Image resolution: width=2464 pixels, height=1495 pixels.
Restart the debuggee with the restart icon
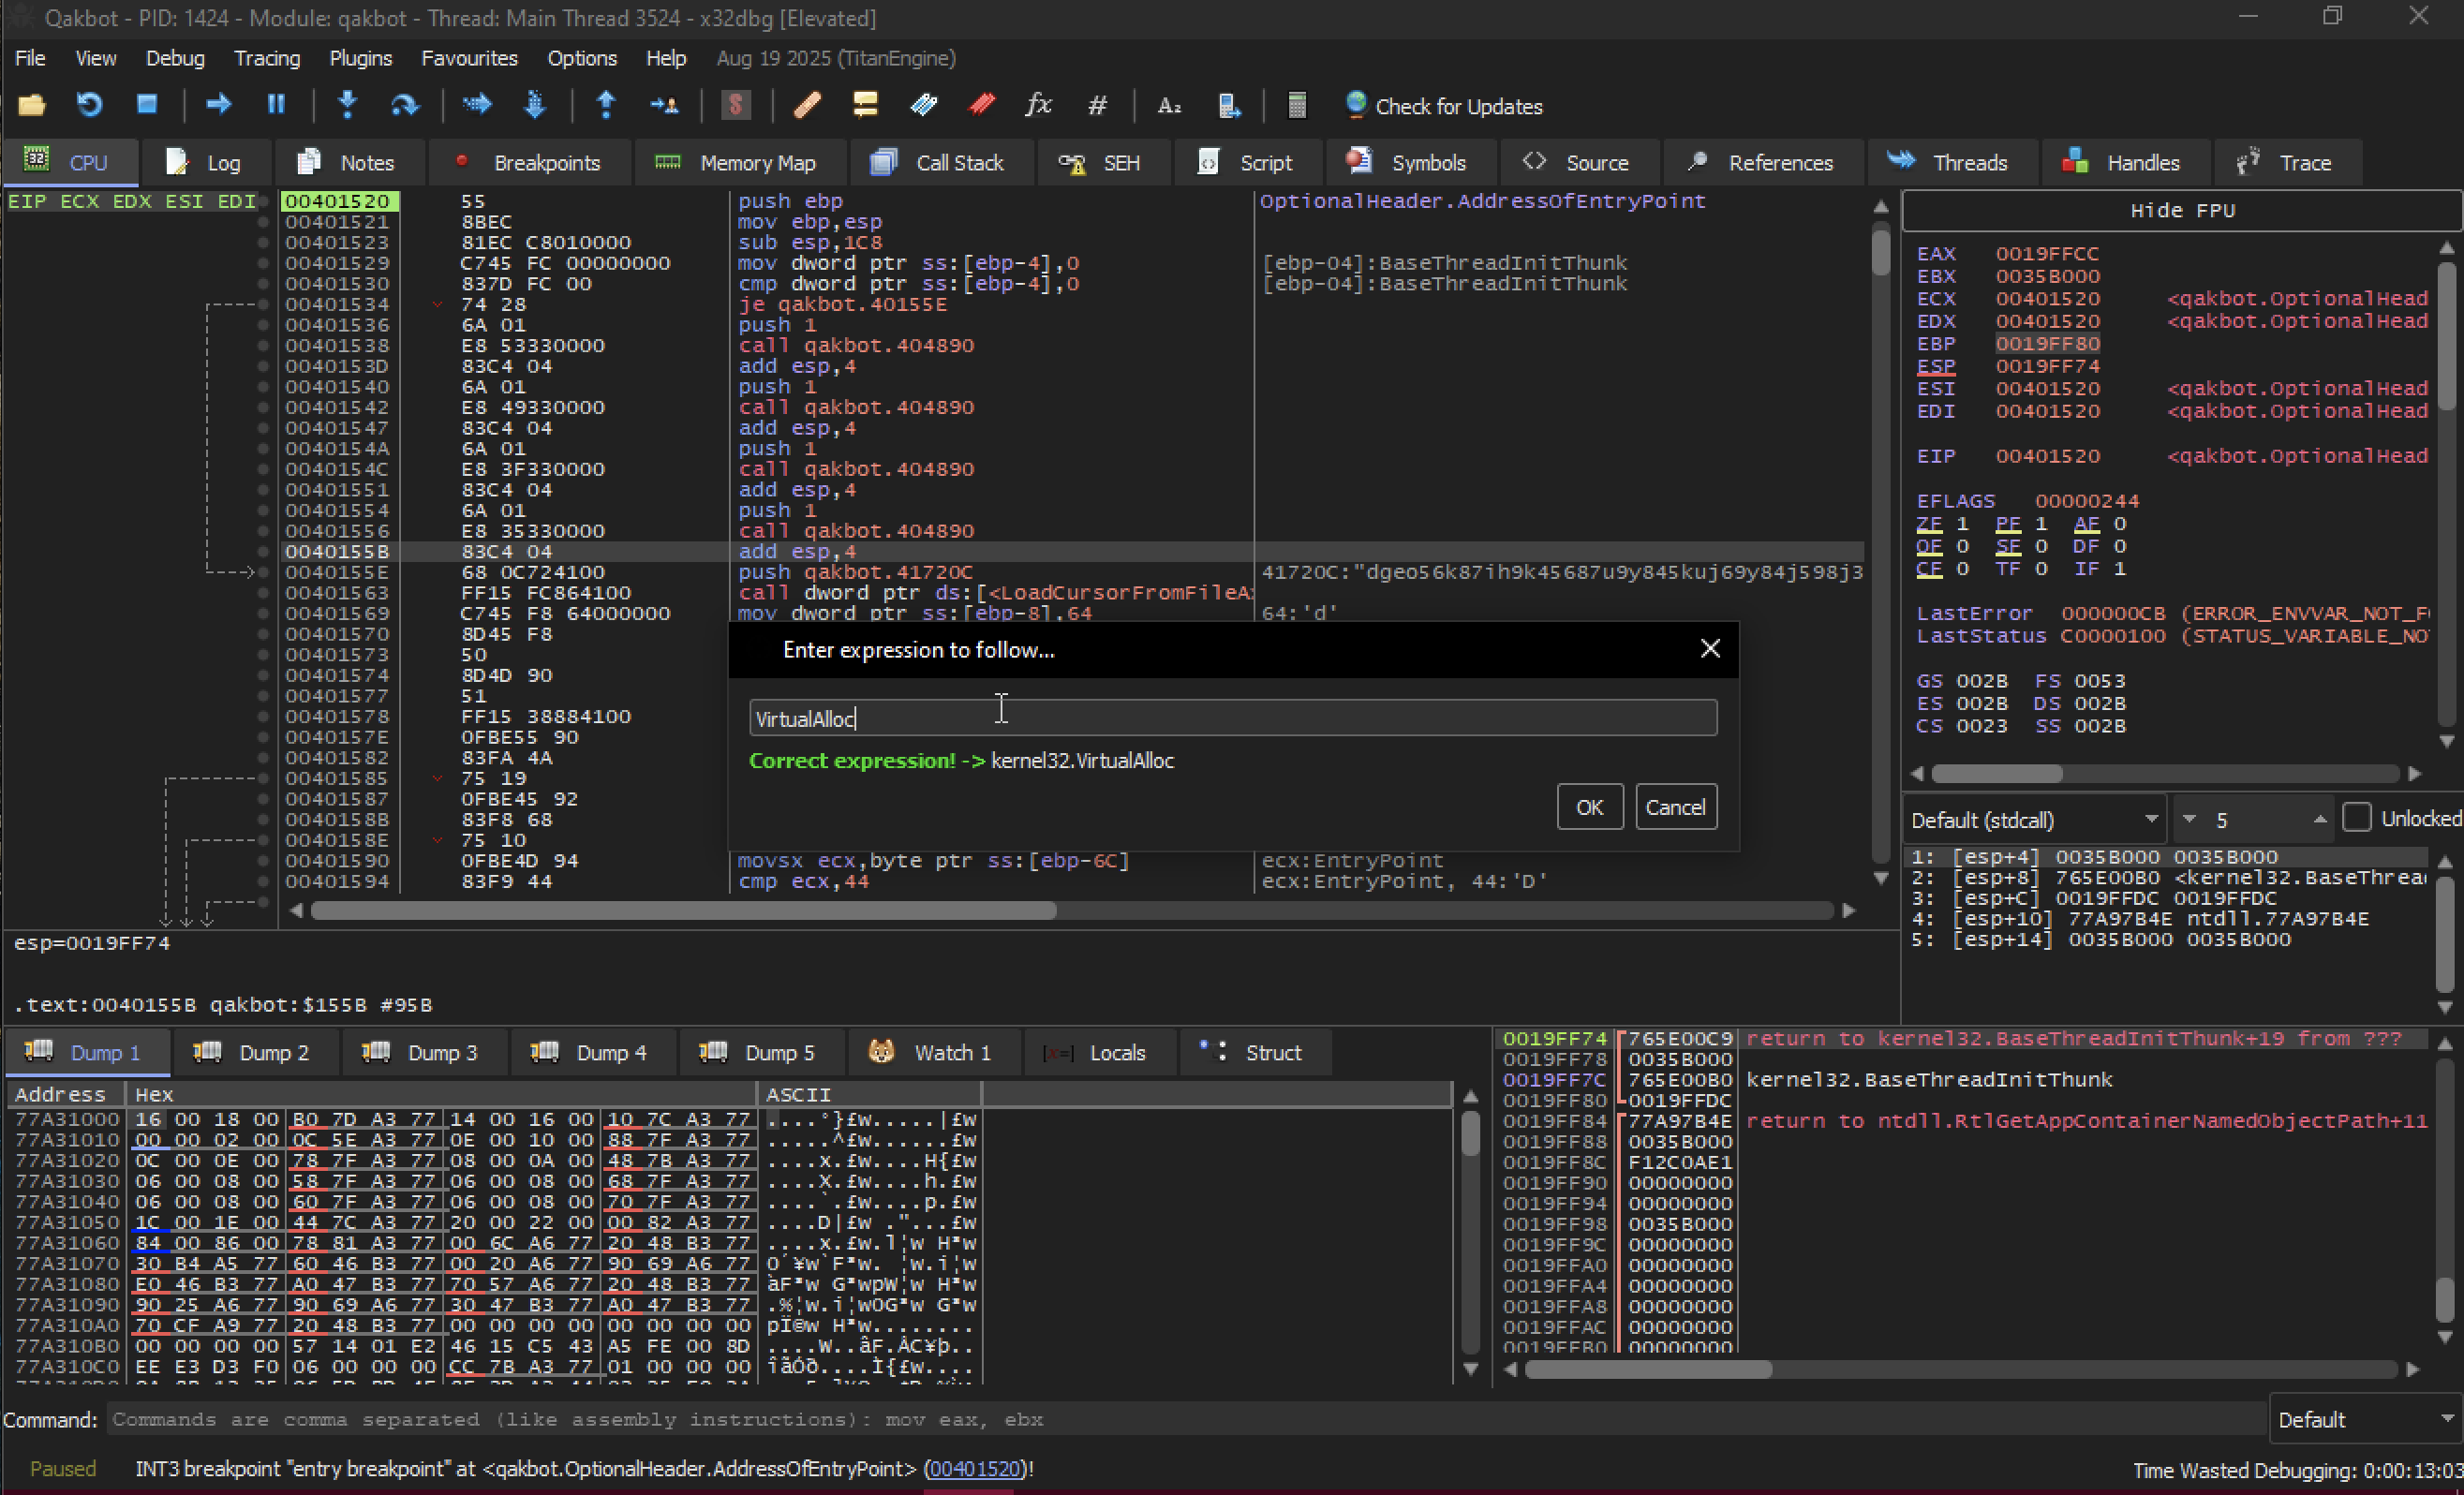(89, 105)
